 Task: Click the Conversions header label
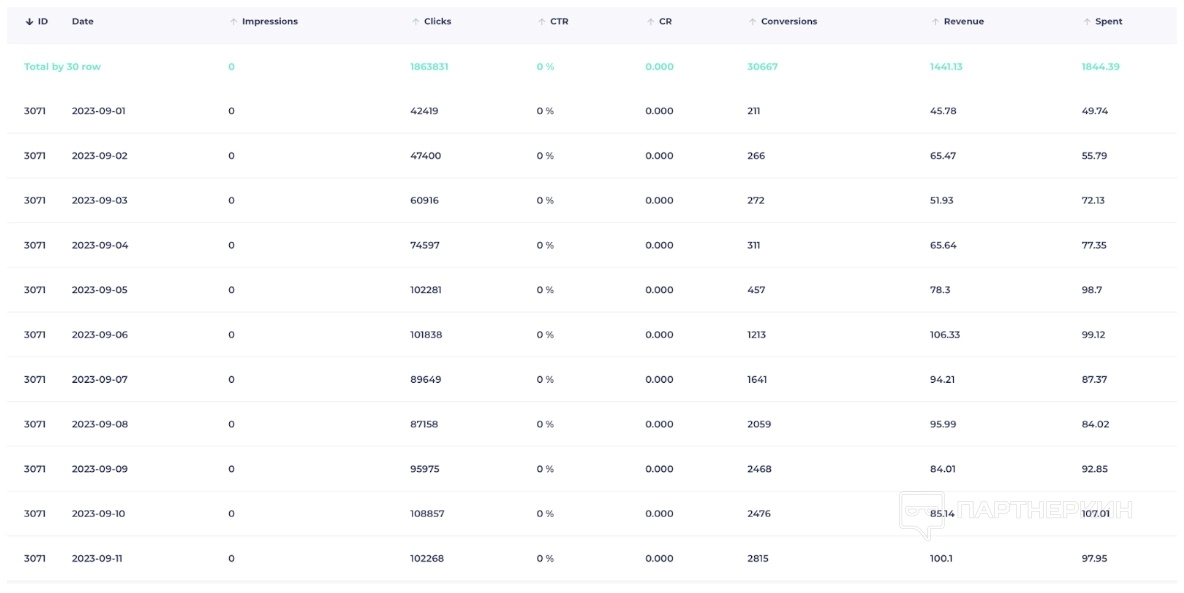789,21
